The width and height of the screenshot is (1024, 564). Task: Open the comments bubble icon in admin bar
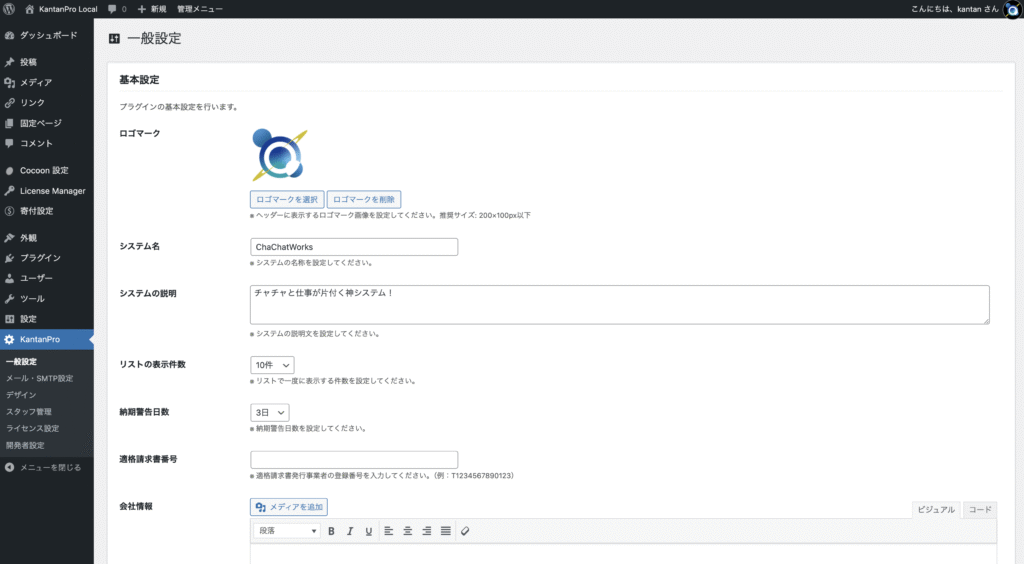112,9
